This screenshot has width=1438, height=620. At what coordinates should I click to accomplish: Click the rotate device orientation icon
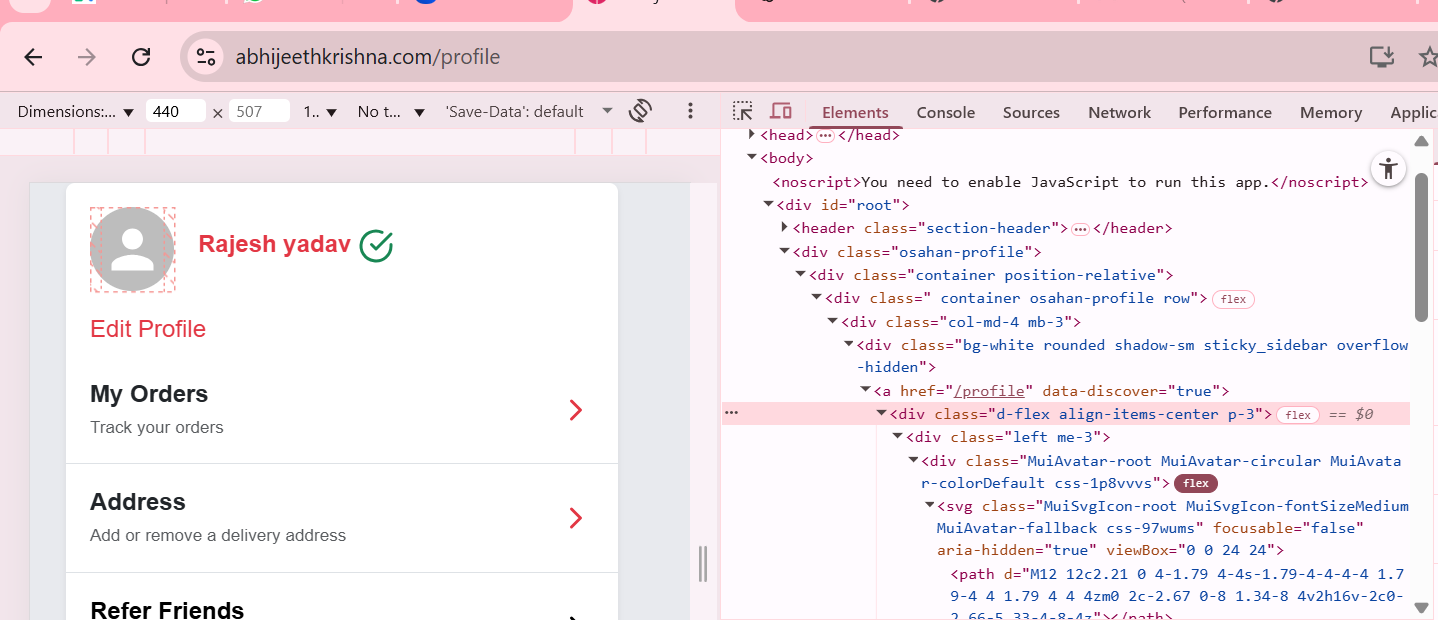point(640,111)
